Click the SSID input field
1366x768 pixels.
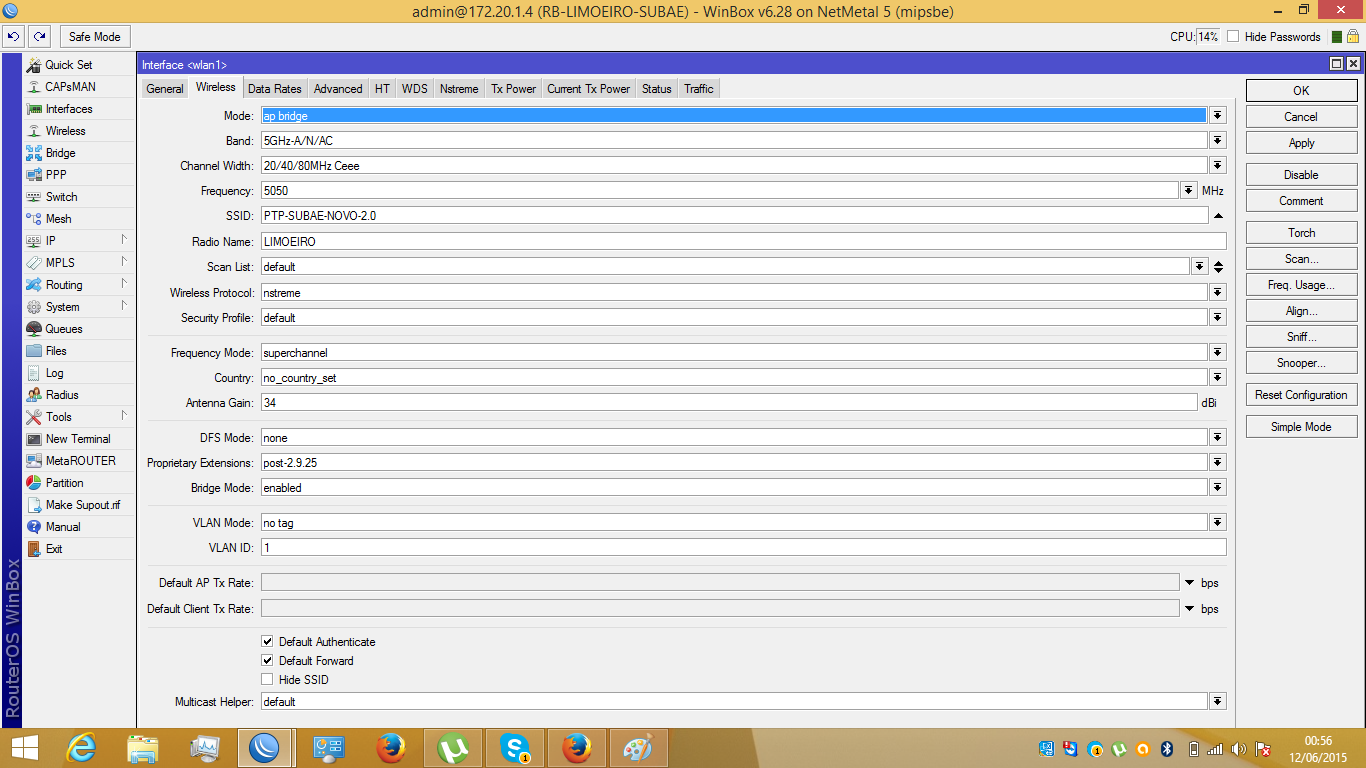tap(734, 216)
